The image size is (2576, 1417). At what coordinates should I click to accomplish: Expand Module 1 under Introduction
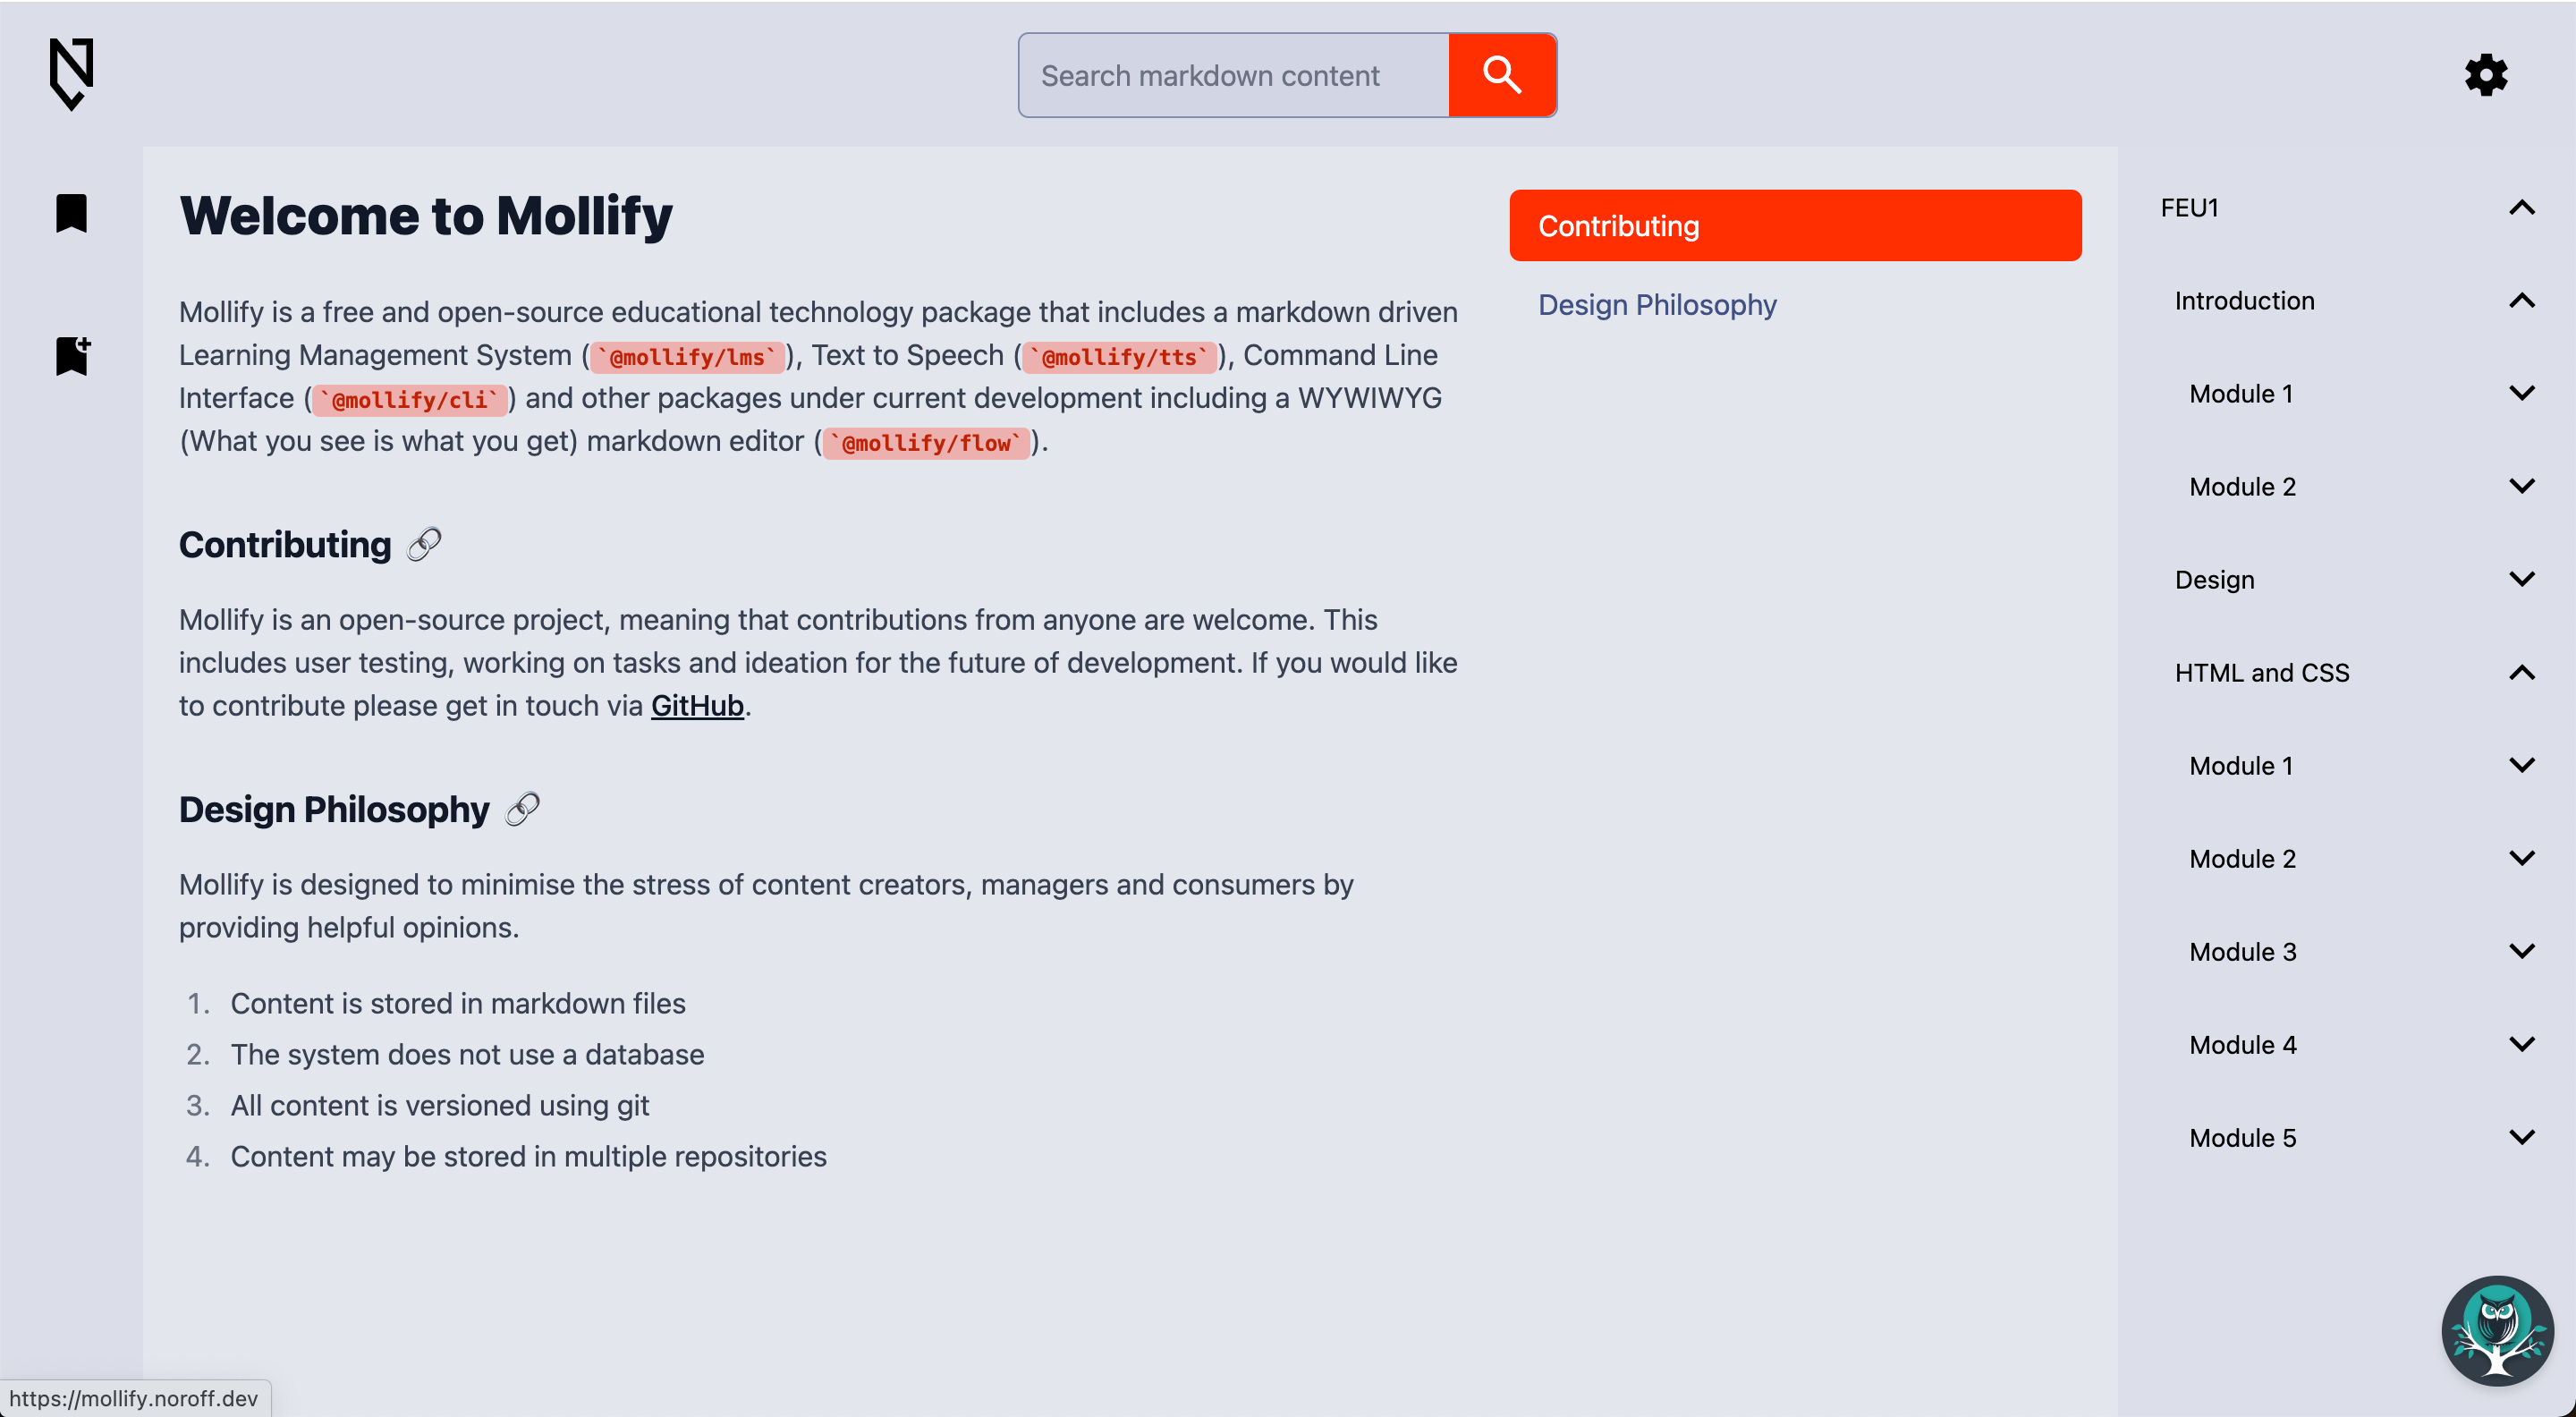click(2521, 394)
